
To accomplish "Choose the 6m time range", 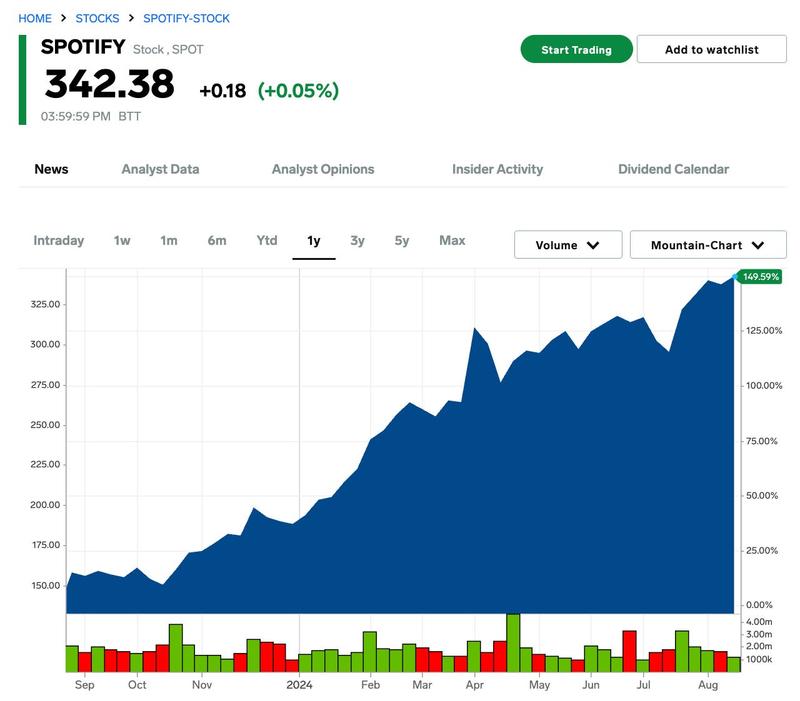I will coord(217,240).
